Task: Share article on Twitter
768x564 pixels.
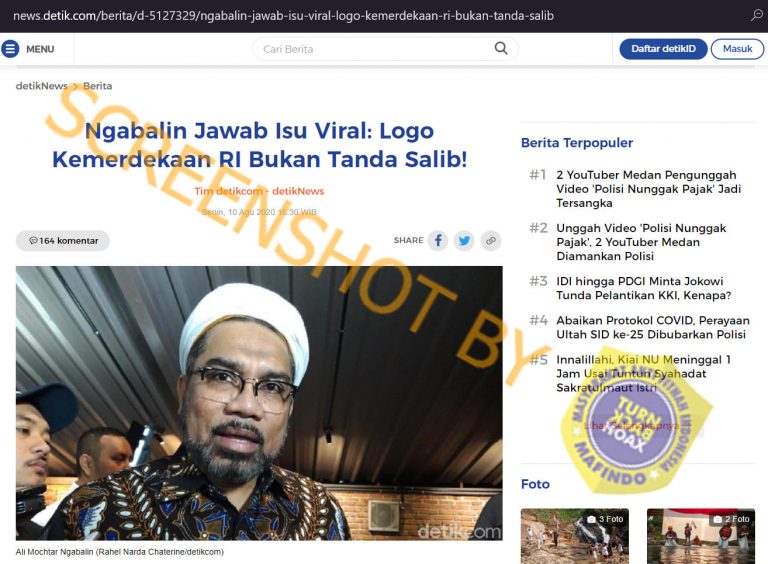Action: click(464, 240)
